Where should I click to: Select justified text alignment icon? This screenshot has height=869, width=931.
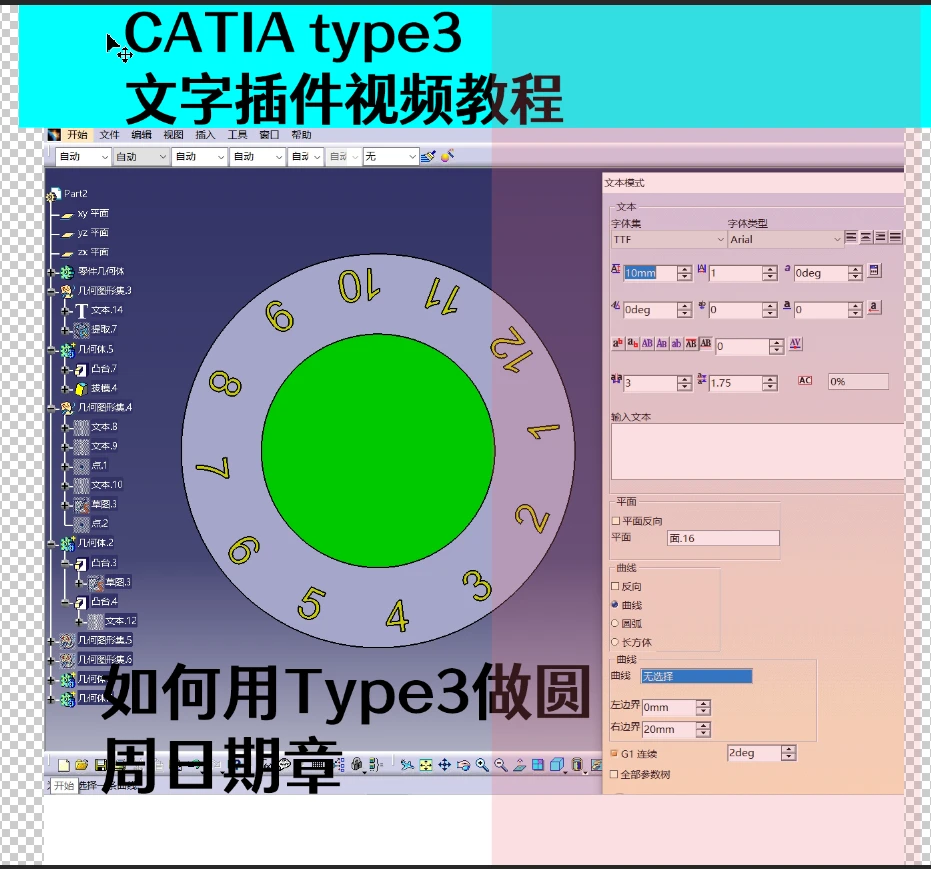point(895,237)
